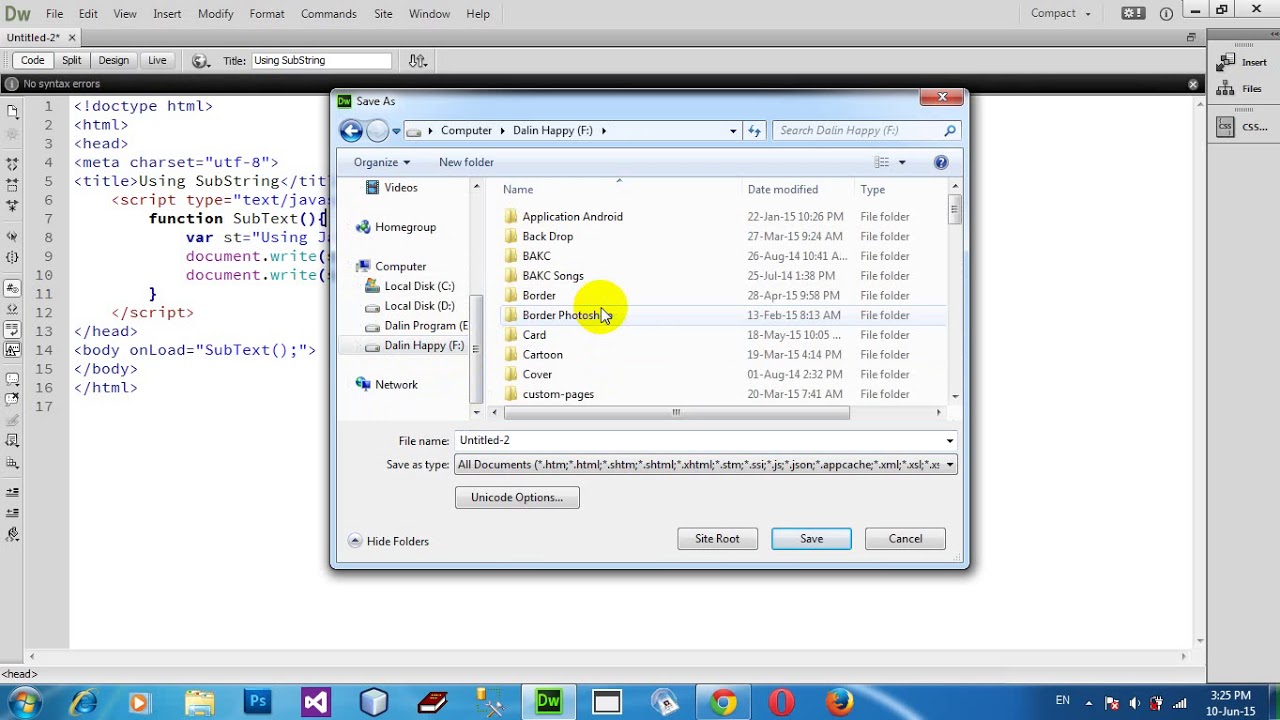Switch to Dreamweaver taskbar icon
The width and height of the screenshot is (1280, 720).
click(548, 702)
